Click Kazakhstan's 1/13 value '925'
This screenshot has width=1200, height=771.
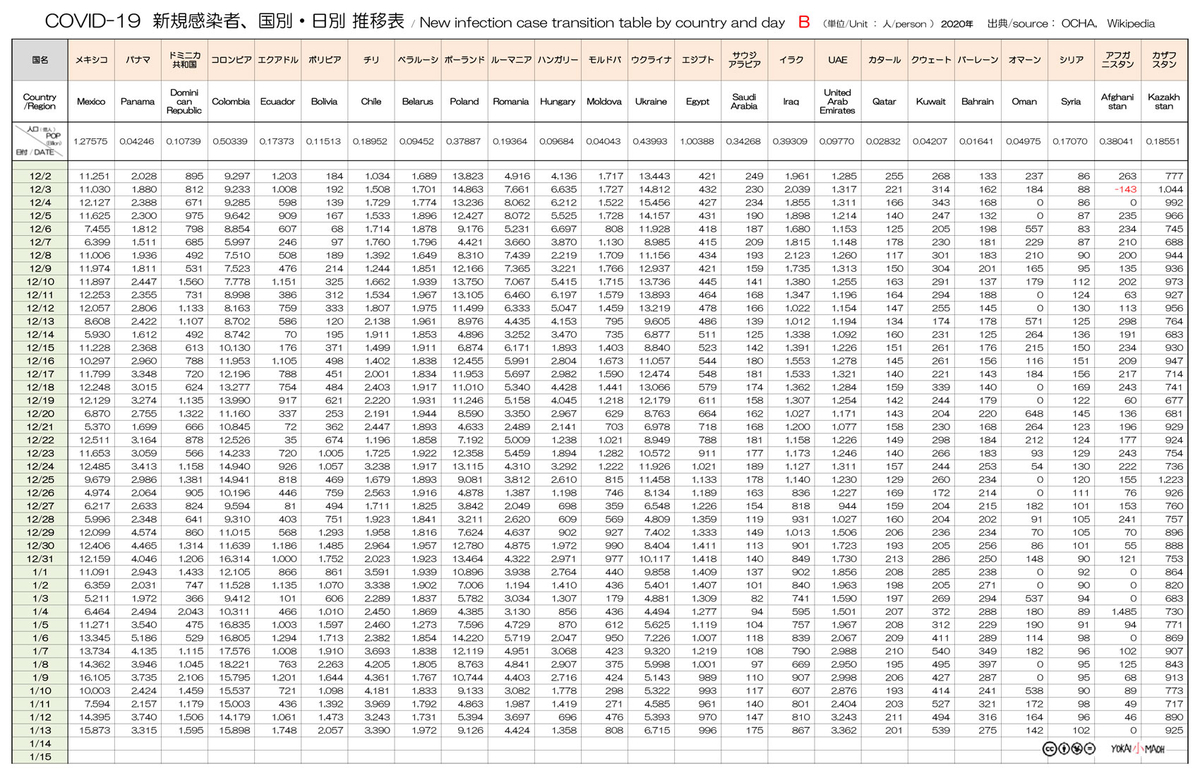[x=1175, y=729]
